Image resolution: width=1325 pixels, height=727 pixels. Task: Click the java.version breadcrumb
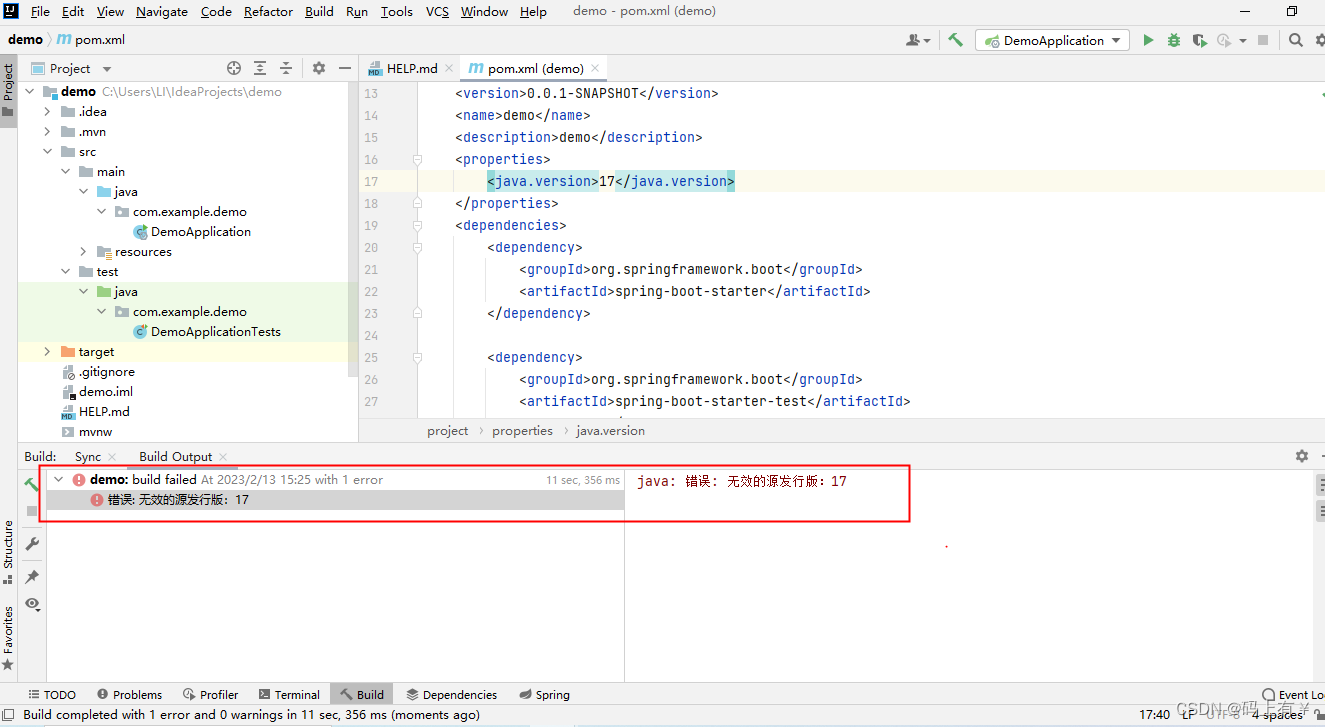[x=610, y=431]
